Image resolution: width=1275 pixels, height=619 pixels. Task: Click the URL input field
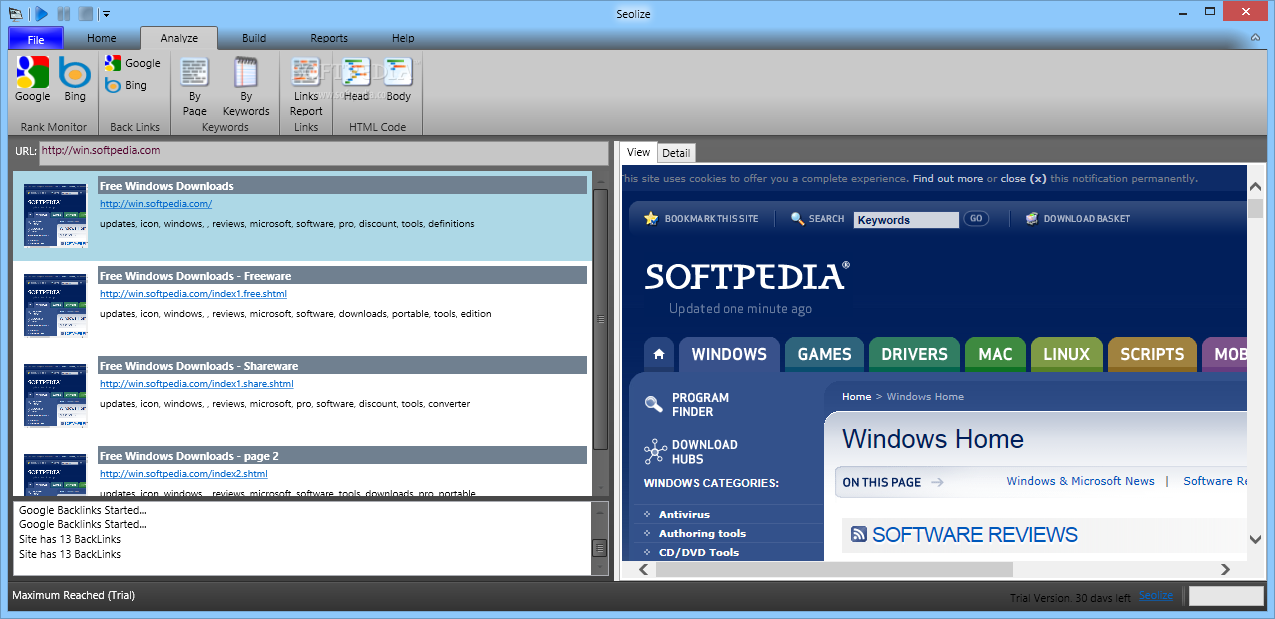(324, 153)
